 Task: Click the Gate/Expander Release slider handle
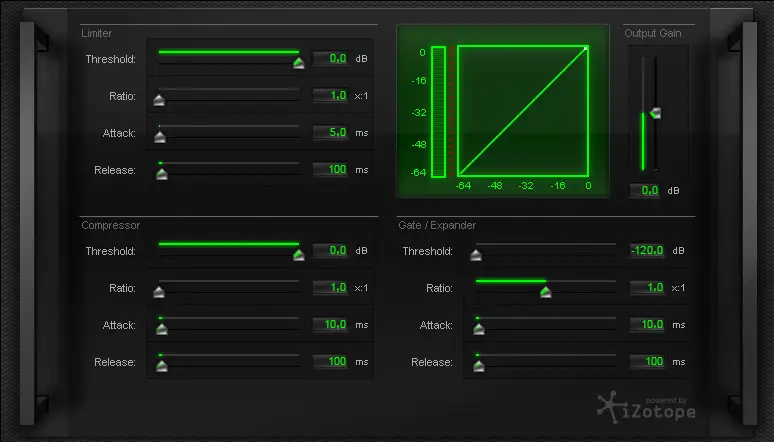point(479,366)
